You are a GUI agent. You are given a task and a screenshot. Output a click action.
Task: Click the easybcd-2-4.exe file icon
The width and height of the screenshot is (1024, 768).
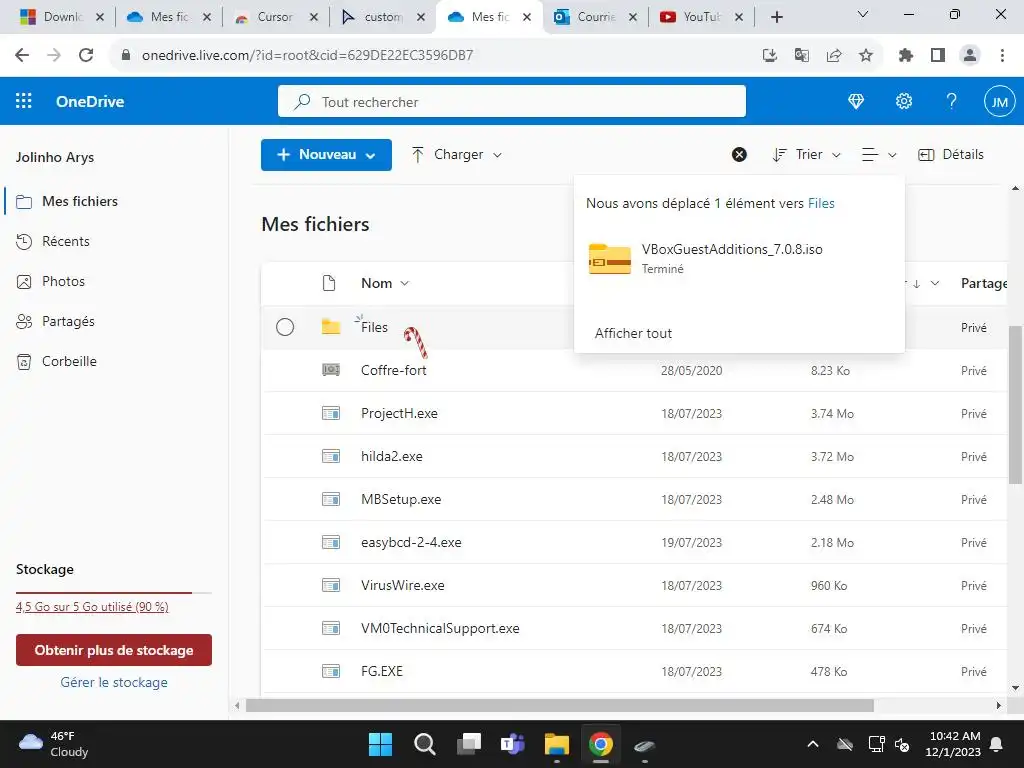[x=331, y=542]
